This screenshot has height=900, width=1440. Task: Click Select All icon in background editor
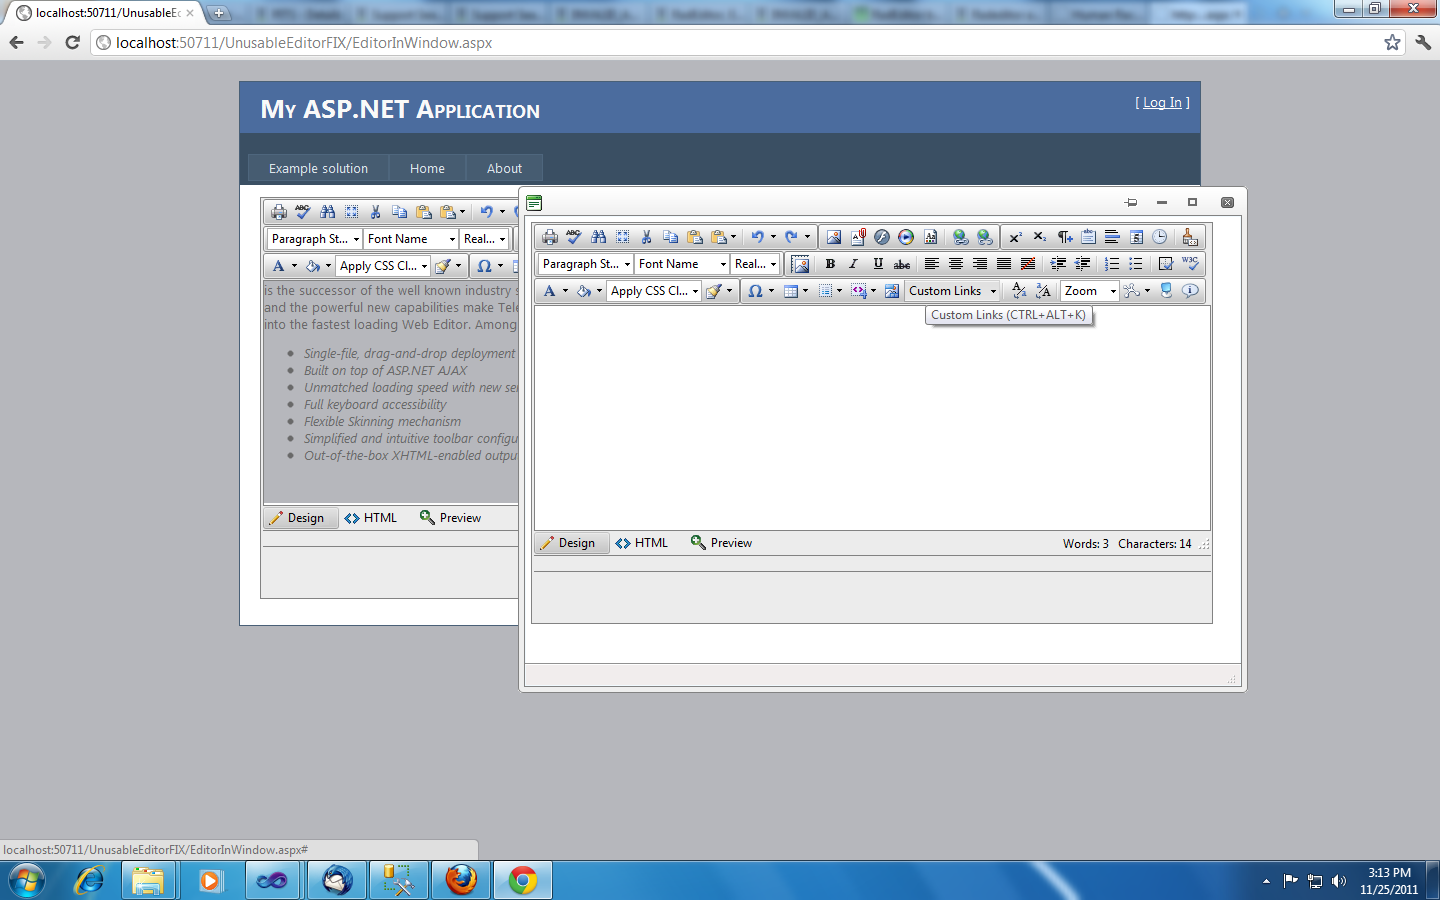tap(351, 212)
